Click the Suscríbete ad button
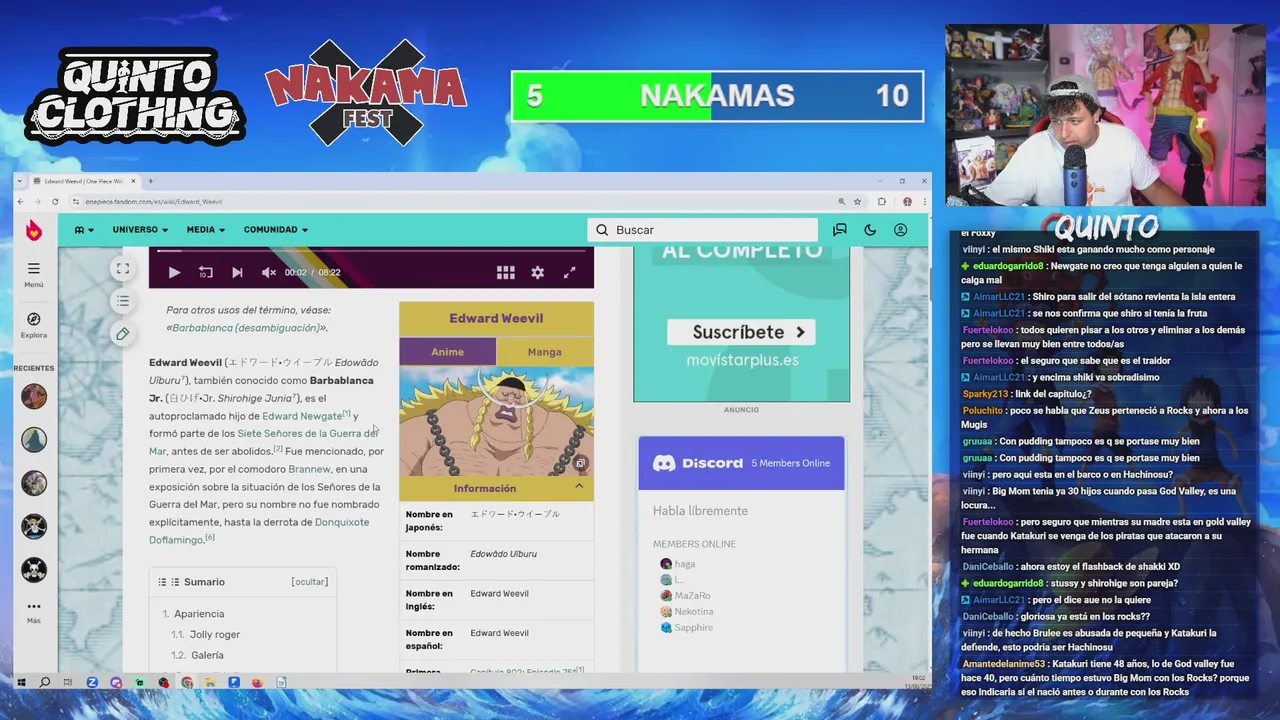Image resolution: width=1280 pixels, height=720 pixels. click(x=742, y=332)
